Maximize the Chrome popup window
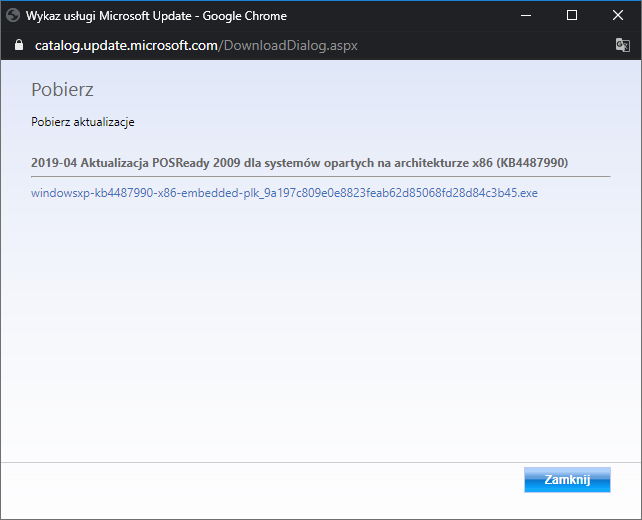The width and height of the screenshot is (642, 520). click(572, 16)
